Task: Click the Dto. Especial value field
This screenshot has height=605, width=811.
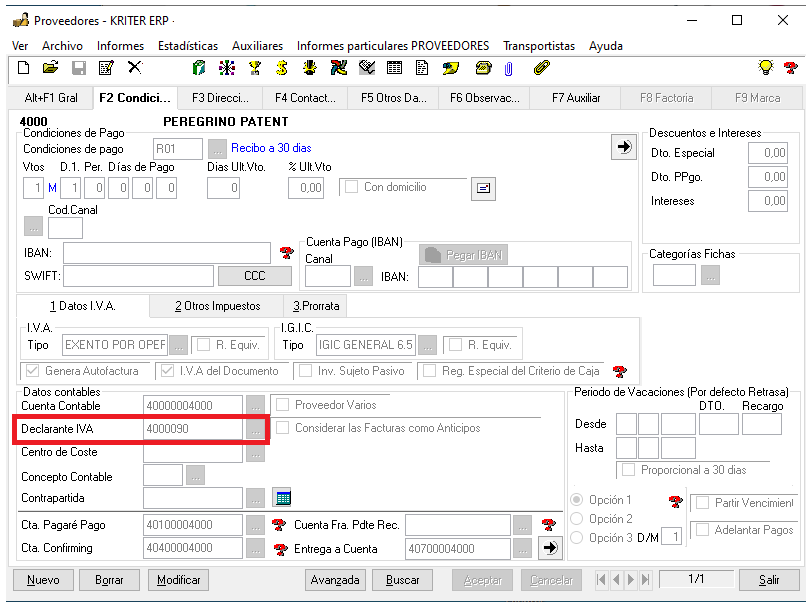Action: coord(768,153)
